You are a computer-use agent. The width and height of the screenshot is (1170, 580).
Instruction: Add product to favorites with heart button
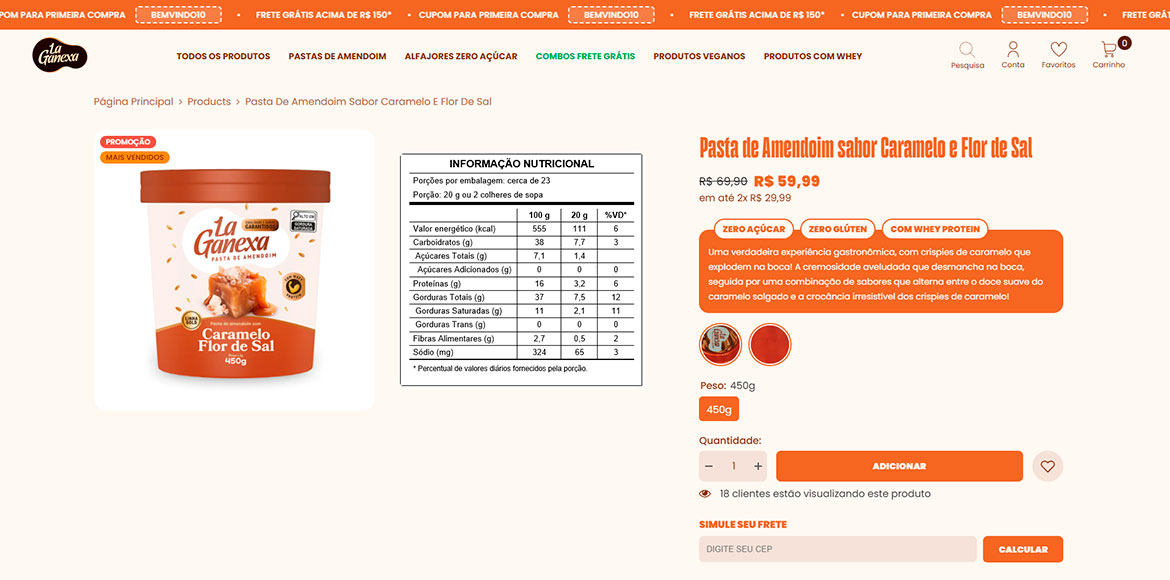1048,466
